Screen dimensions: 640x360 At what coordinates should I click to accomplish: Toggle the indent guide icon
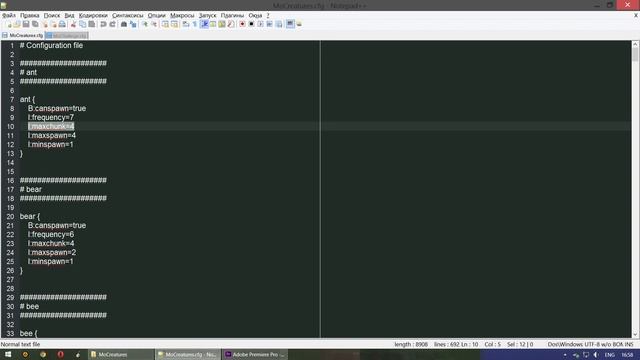click(204, 24)
